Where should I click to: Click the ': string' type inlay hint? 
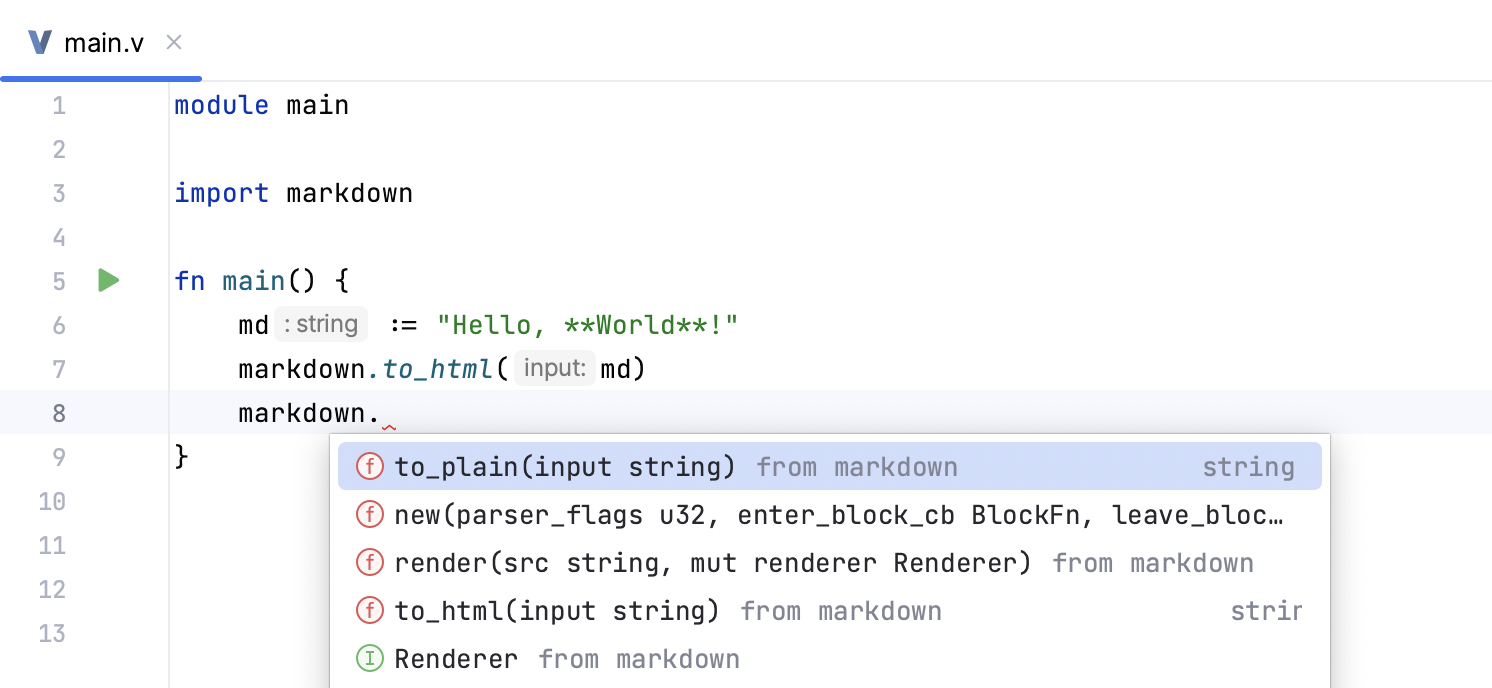[321, 325]
